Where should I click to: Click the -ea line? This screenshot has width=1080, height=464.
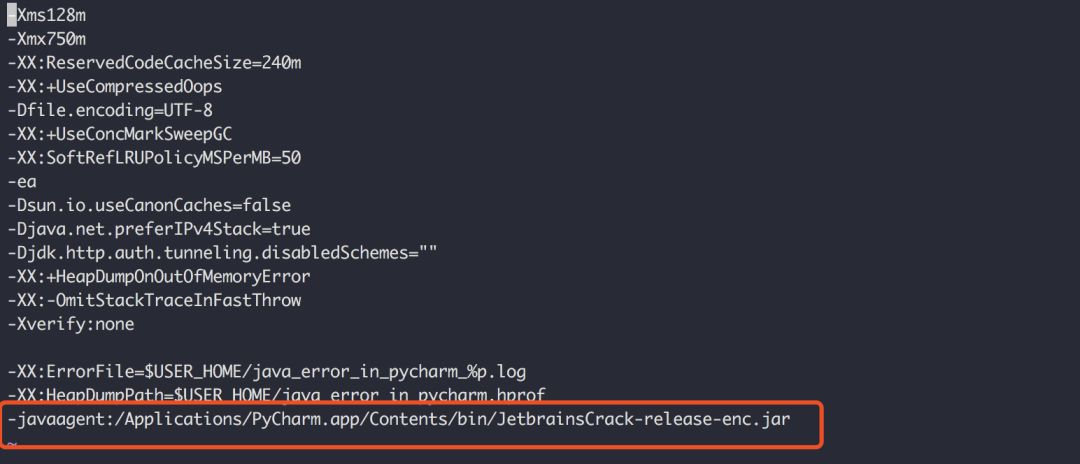click(x=22, y=182)
